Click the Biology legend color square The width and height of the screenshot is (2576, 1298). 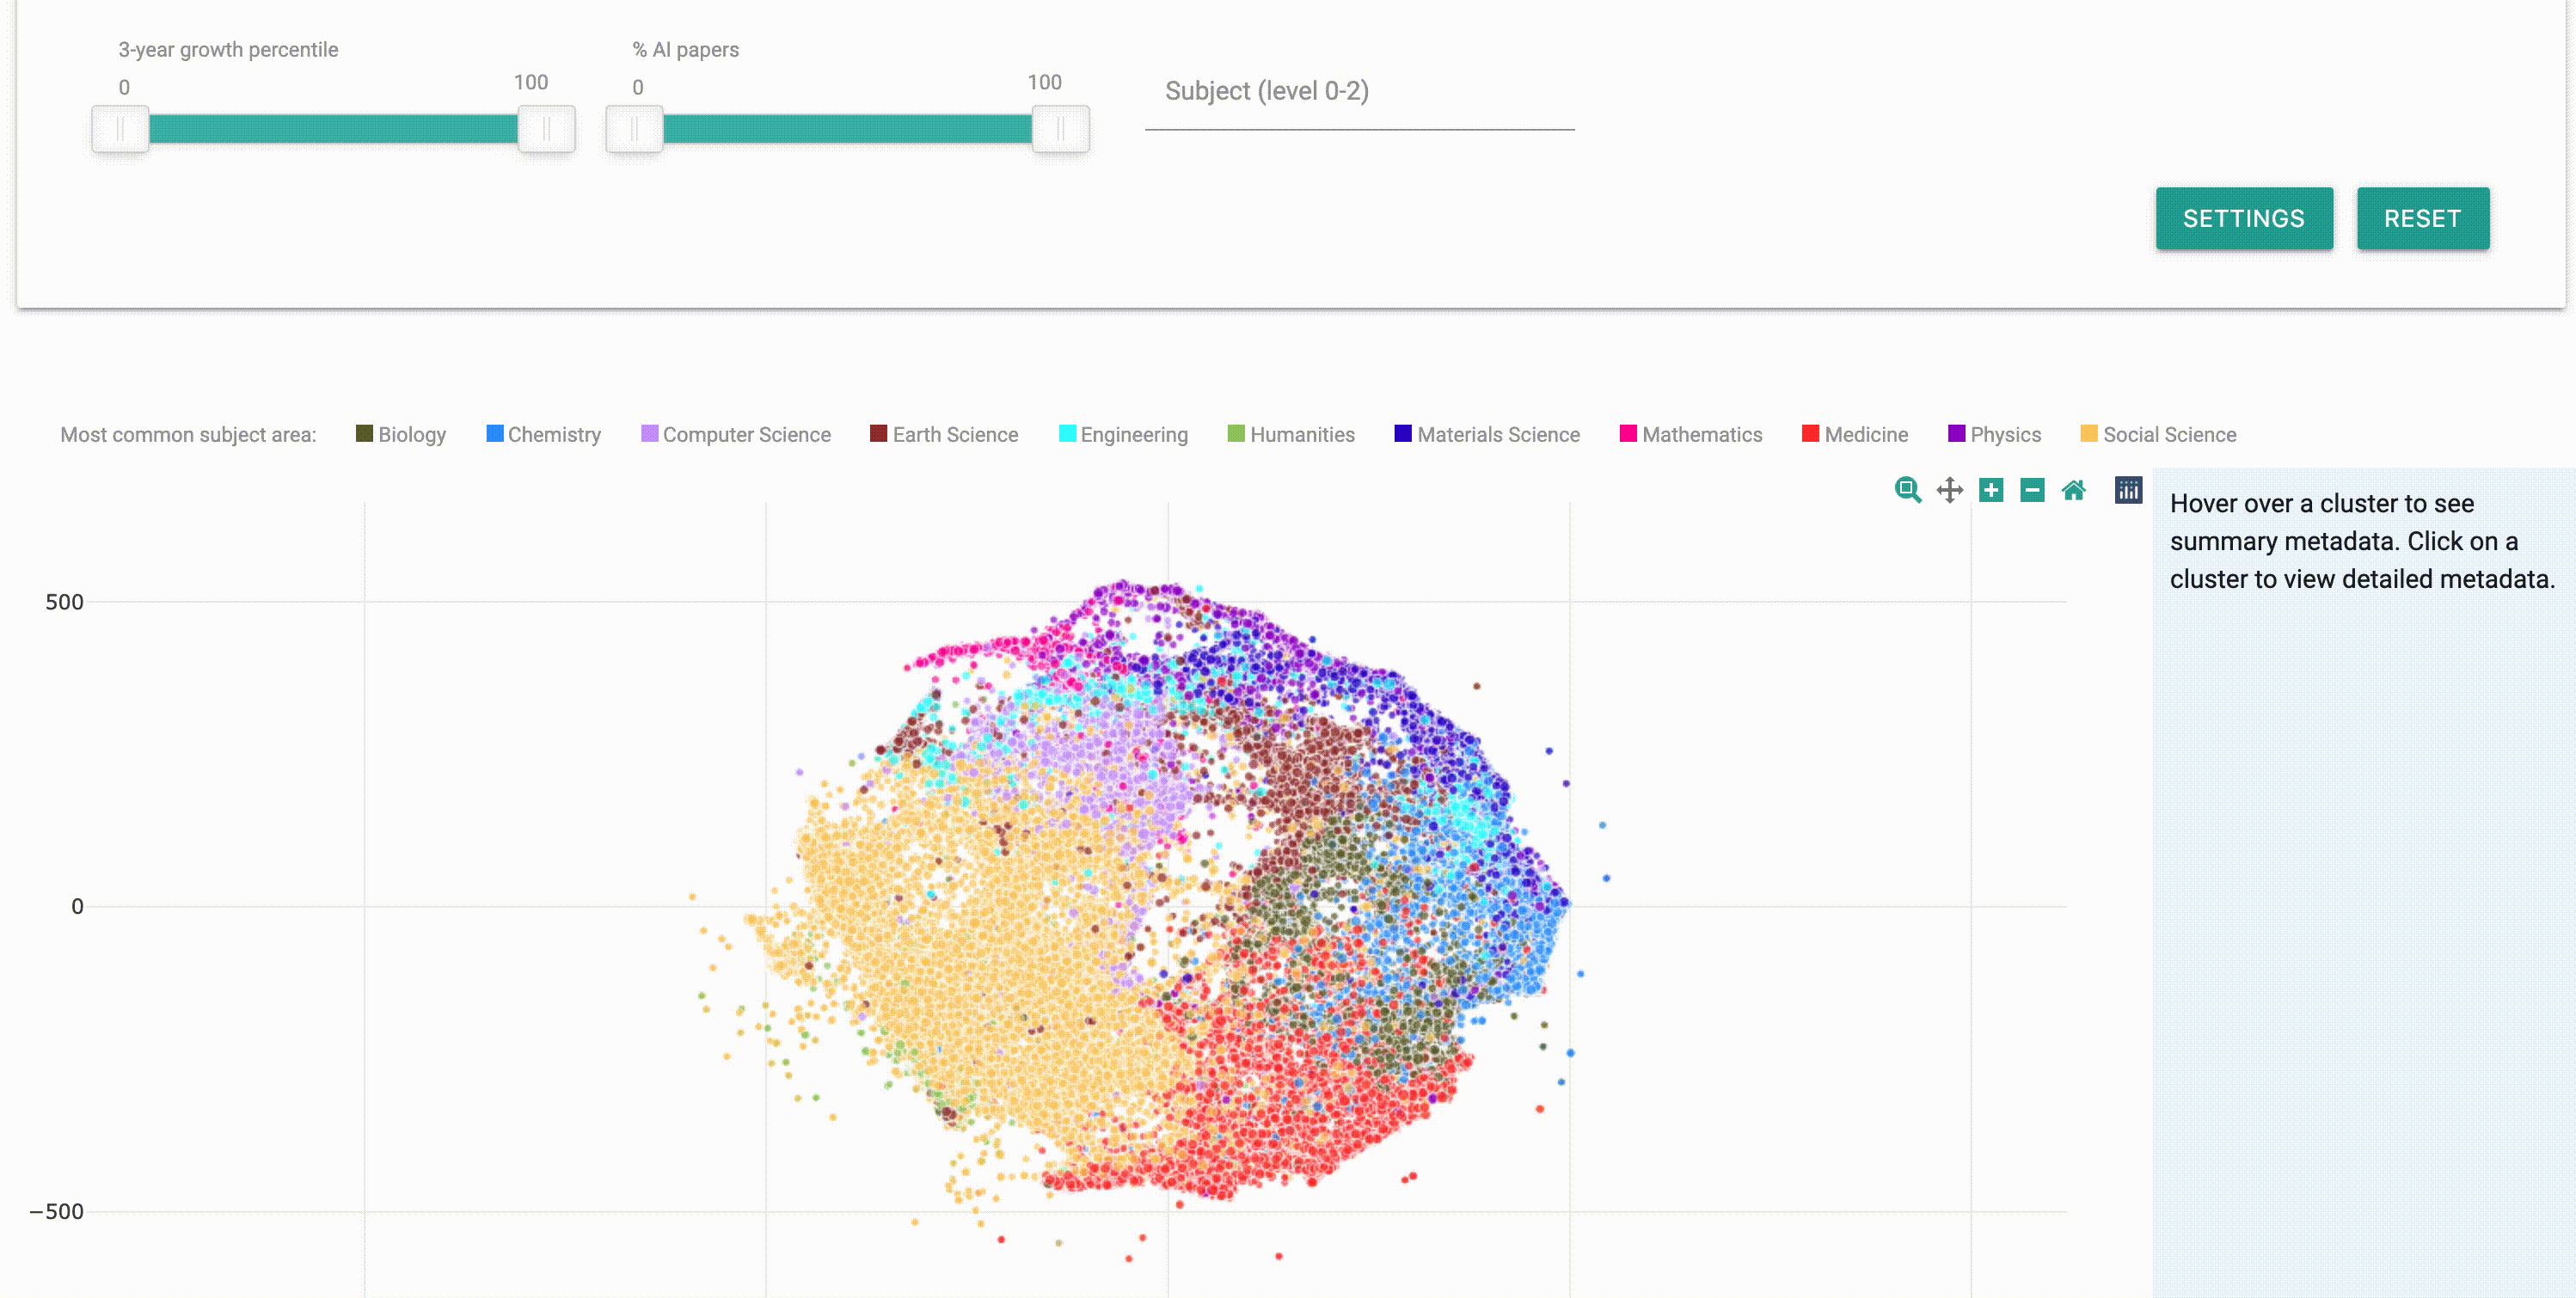coord(364,433)
